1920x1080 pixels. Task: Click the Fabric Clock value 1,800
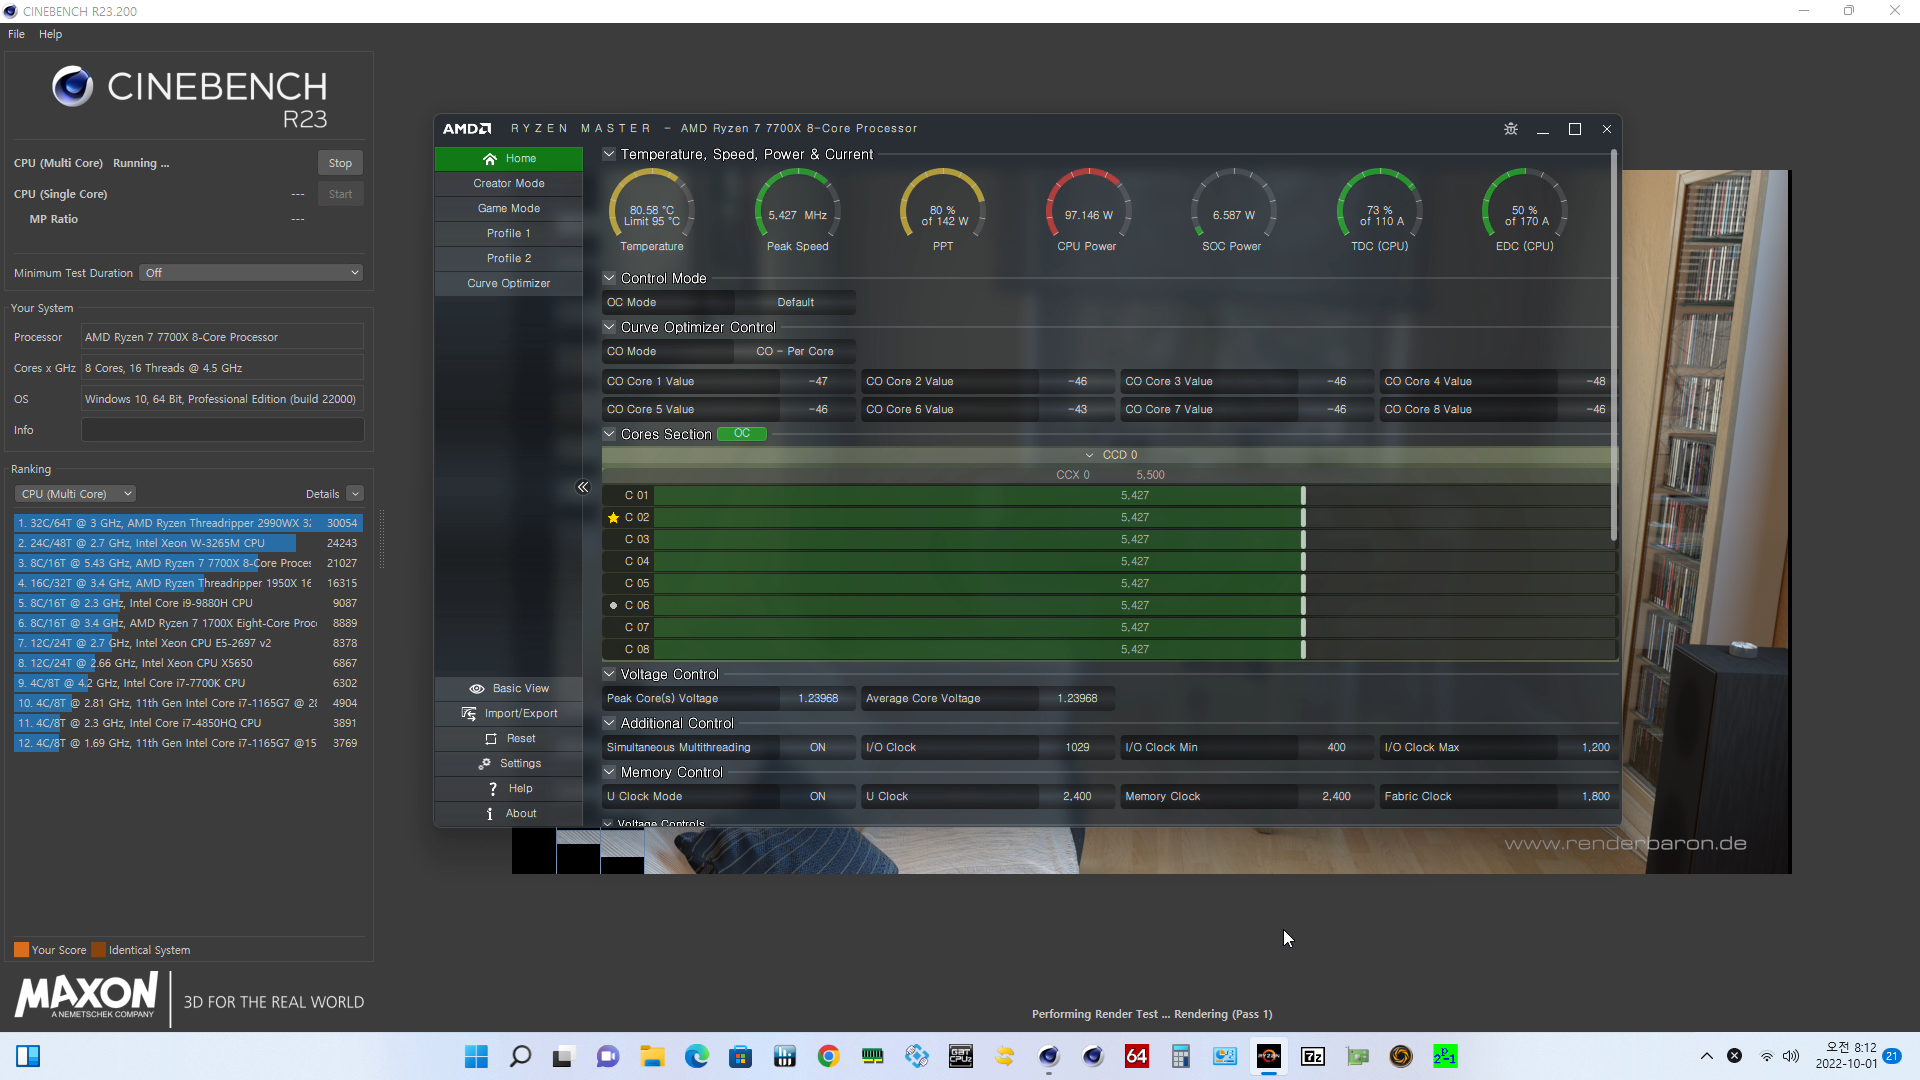pyautogui.click(x=1595, y=796)
